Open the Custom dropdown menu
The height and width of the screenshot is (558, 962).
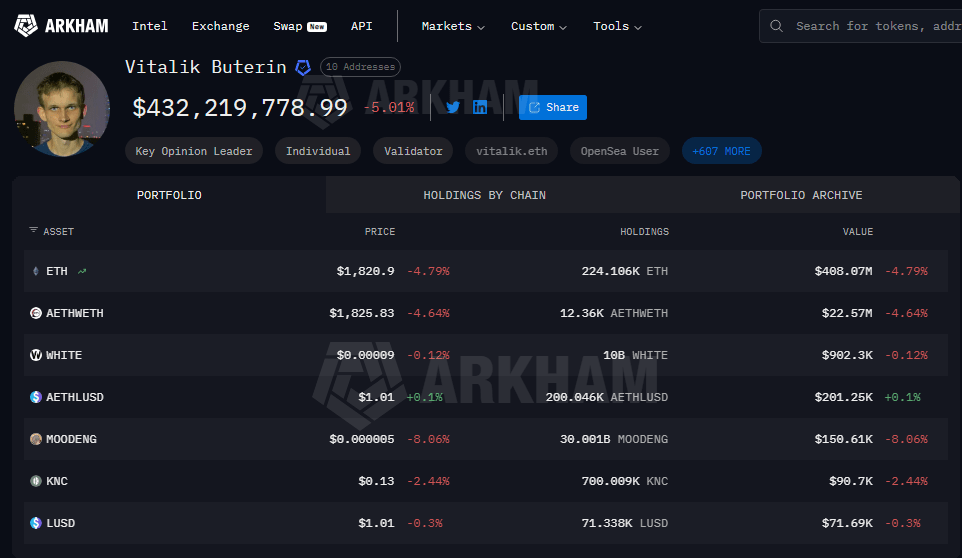click(x=538, y=26)
